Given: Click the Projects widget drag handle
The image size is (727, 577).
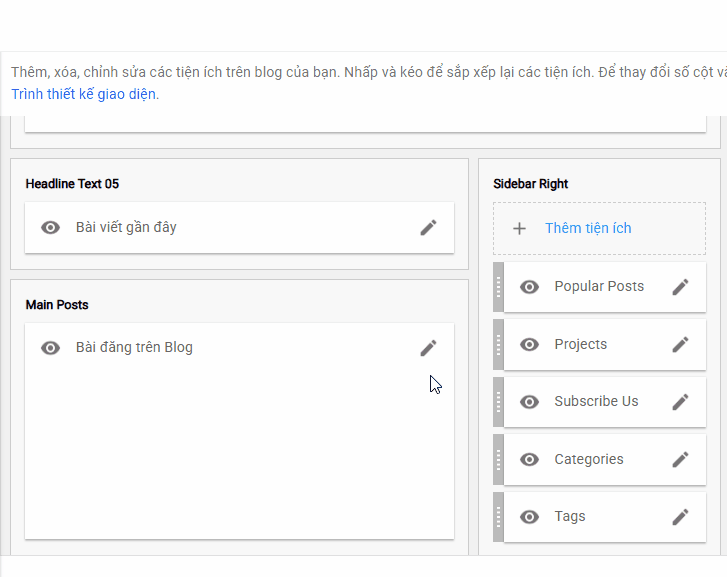Looking at the screenshot, I should click(x=498, y=345).
